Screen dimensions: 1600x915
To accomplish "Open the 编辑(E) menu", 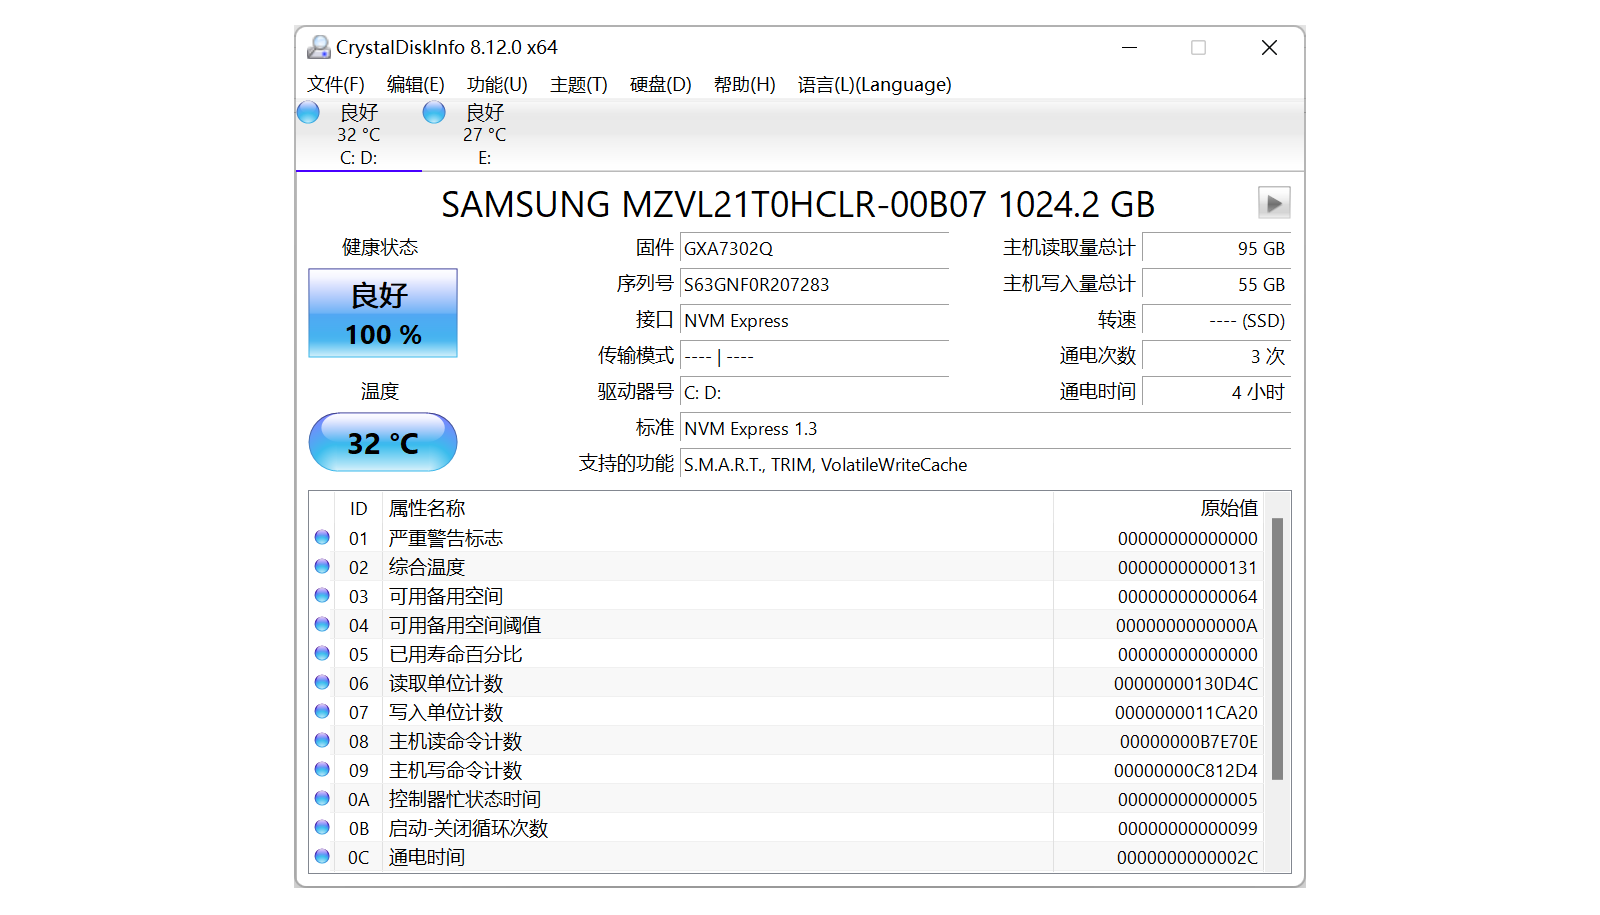I will 416,85.
